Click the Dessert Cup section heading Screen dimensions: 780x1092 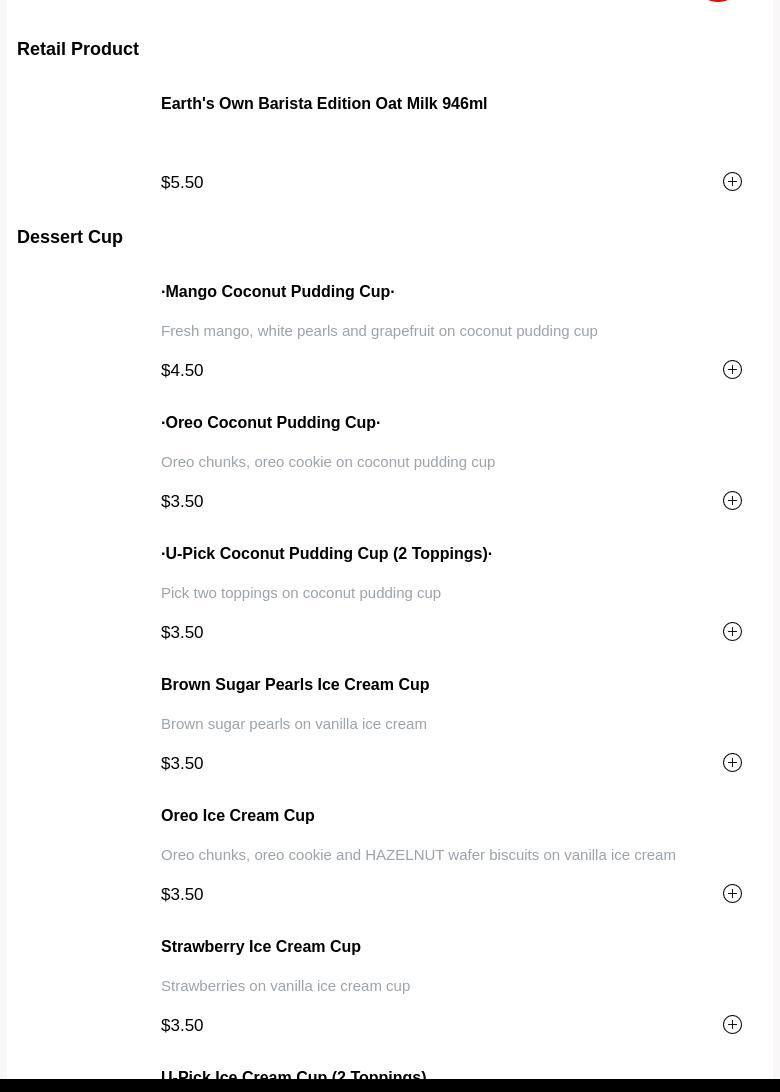coord(70,237)
